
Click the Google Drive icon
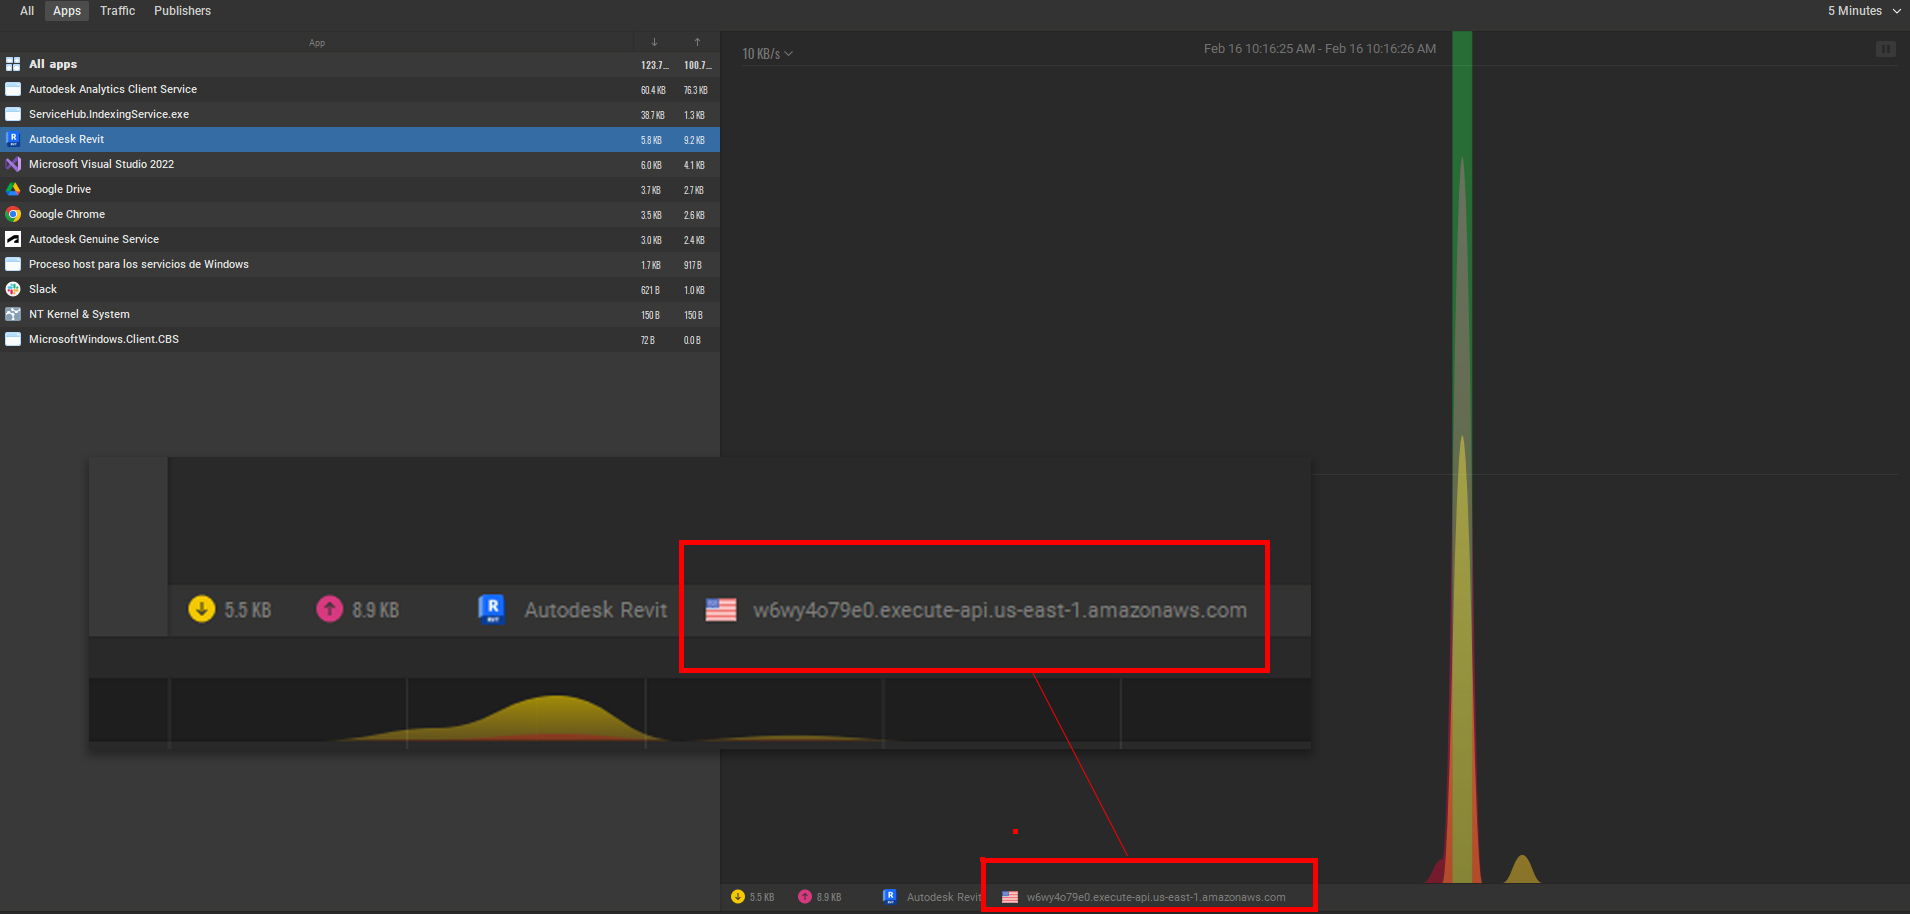tap(13, 189)
